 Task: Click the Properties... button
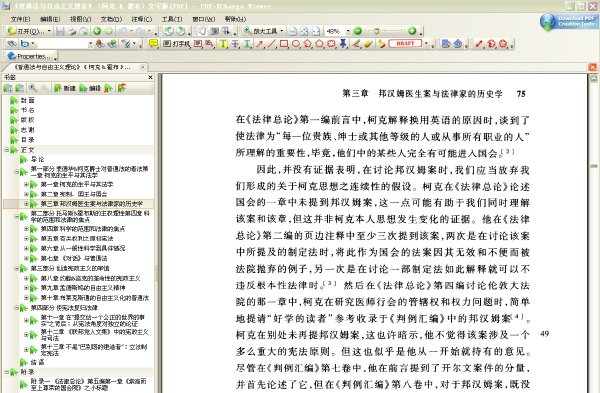tap(30, 56)
